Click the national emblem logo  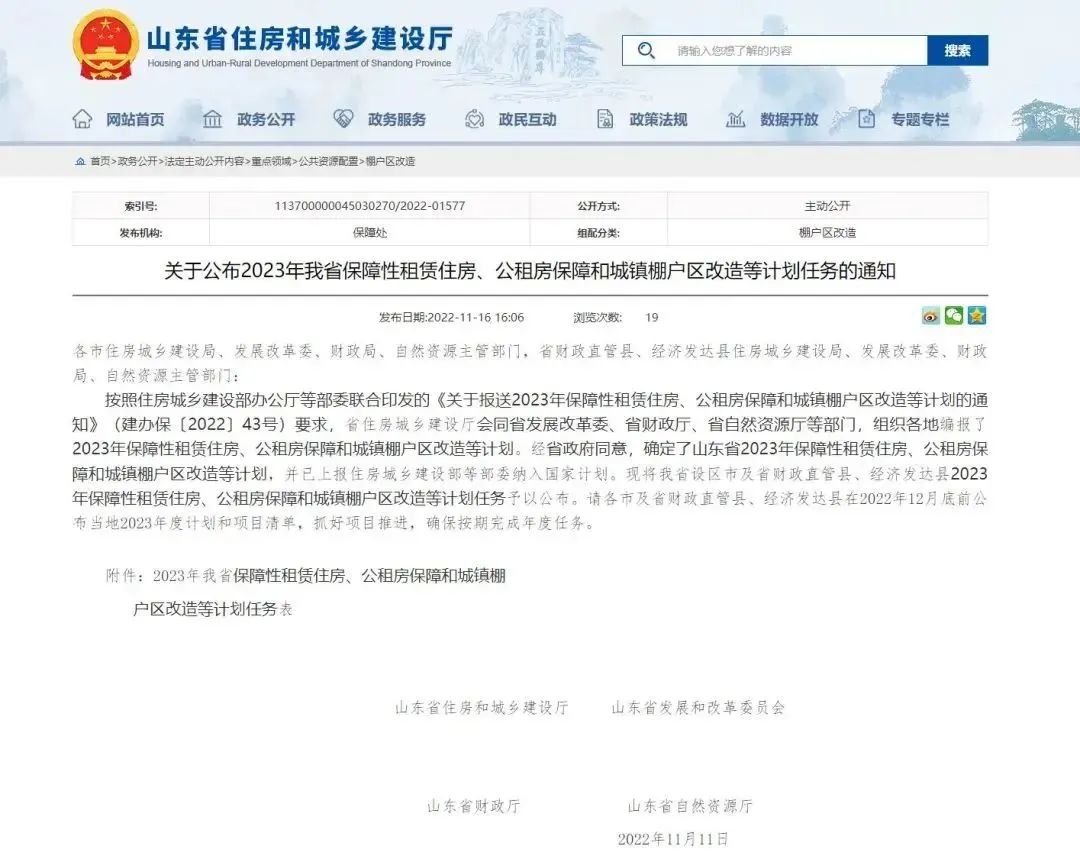pos(106,46)
